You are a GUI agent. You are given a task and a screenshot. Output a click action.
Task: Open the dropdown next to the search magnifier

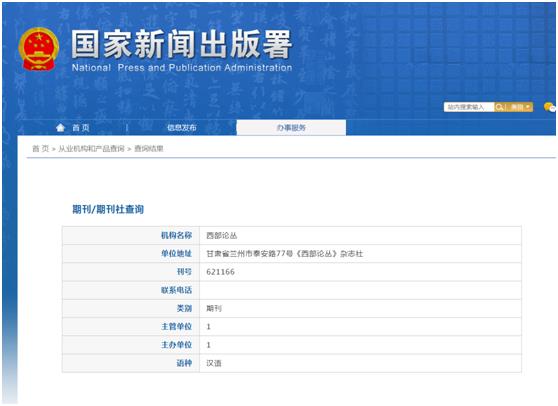[x=520, y=107]
